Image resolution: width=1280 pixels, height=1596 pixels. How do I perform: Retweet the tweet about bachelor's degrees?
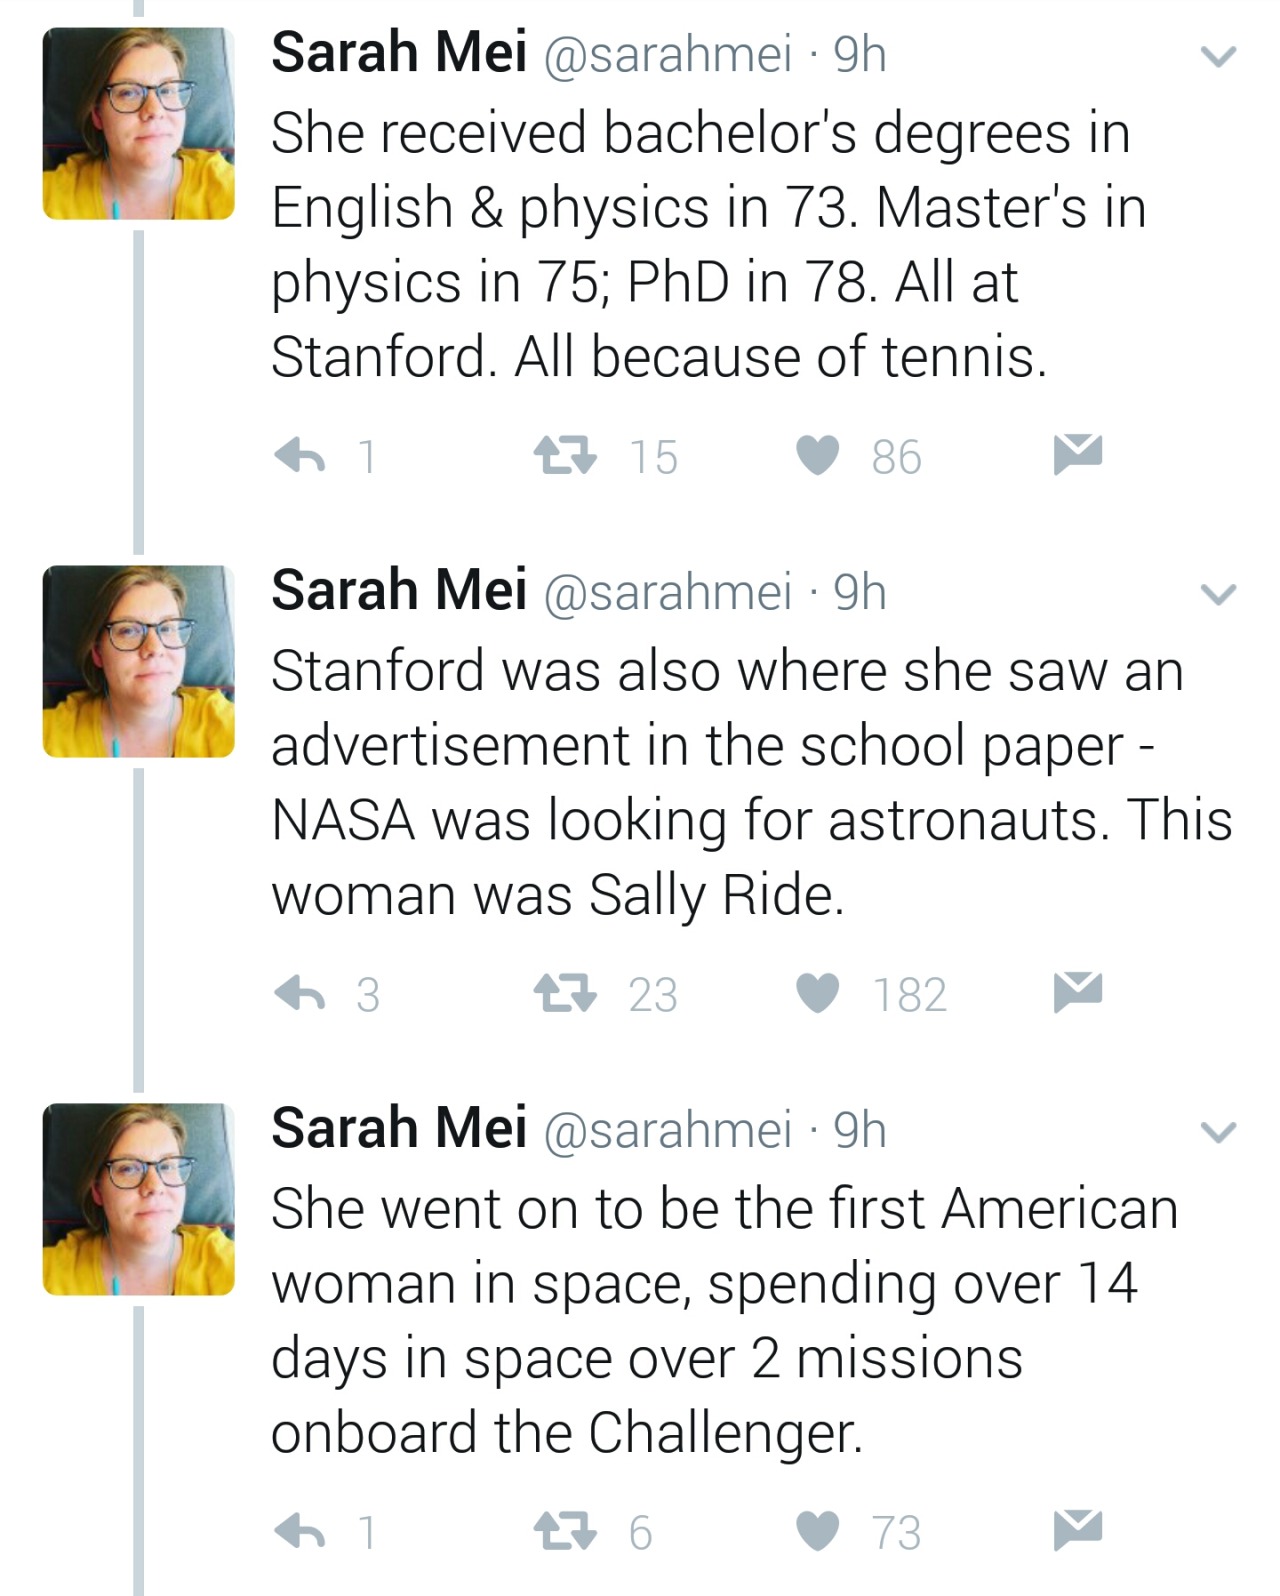tap(565, 456)
